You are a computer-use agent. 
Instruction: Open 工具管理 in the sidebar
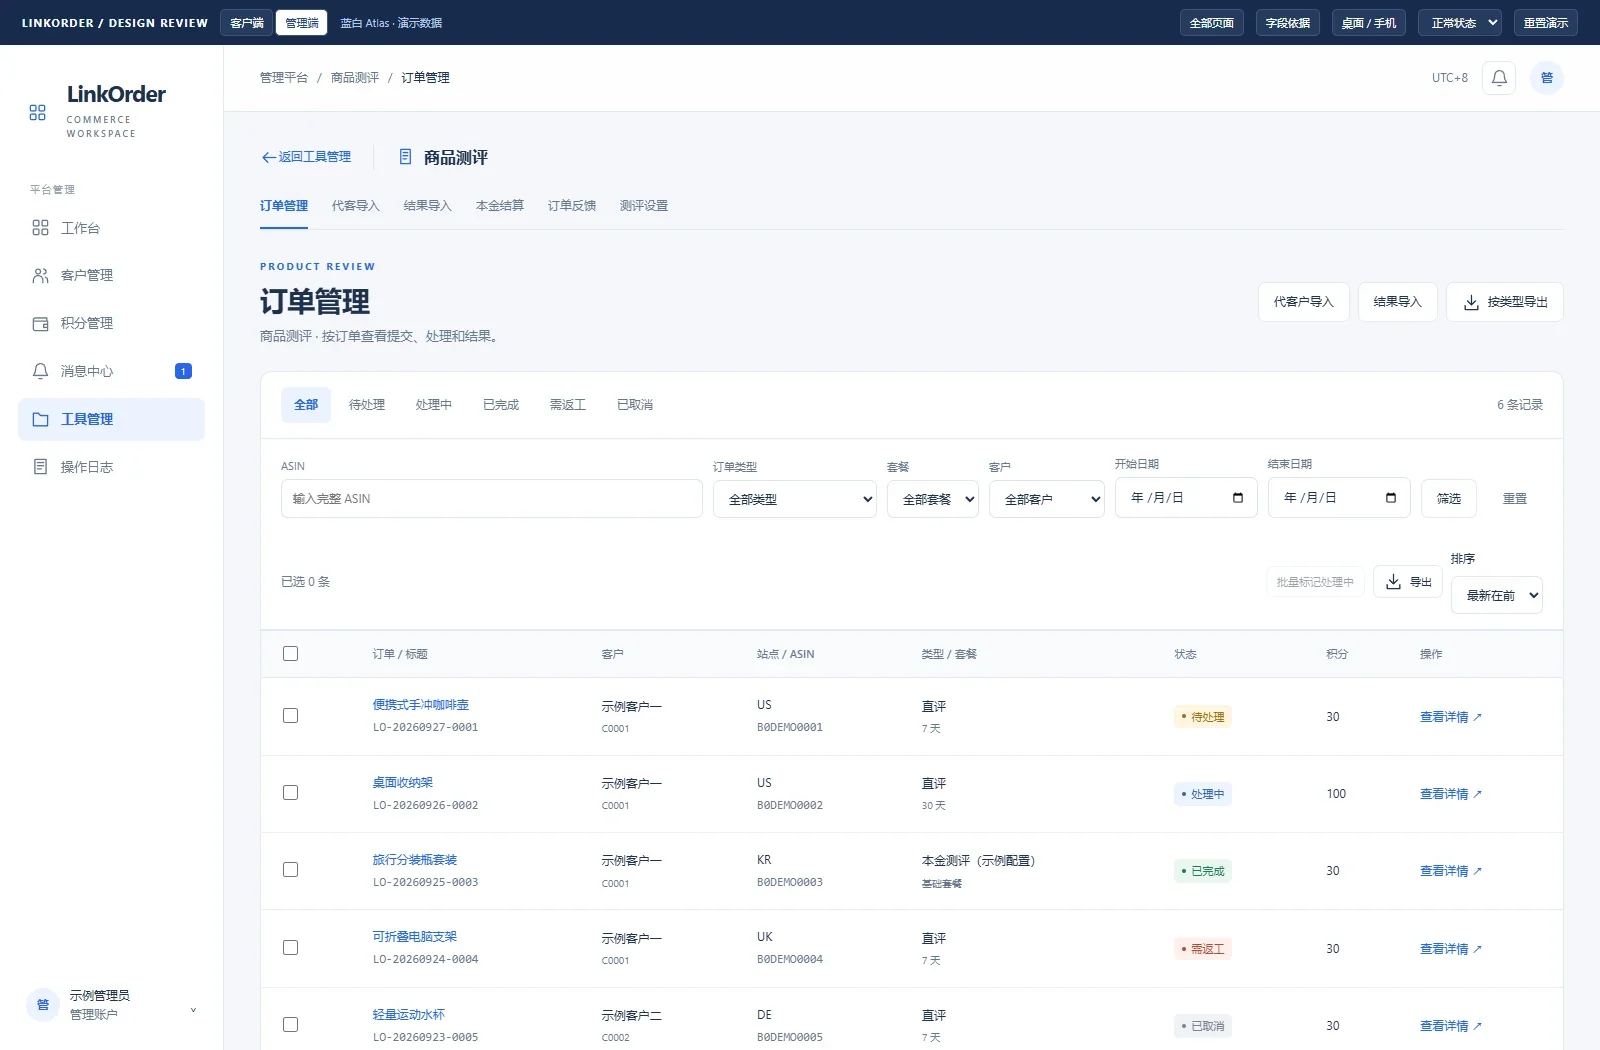[x=111, y=419]
